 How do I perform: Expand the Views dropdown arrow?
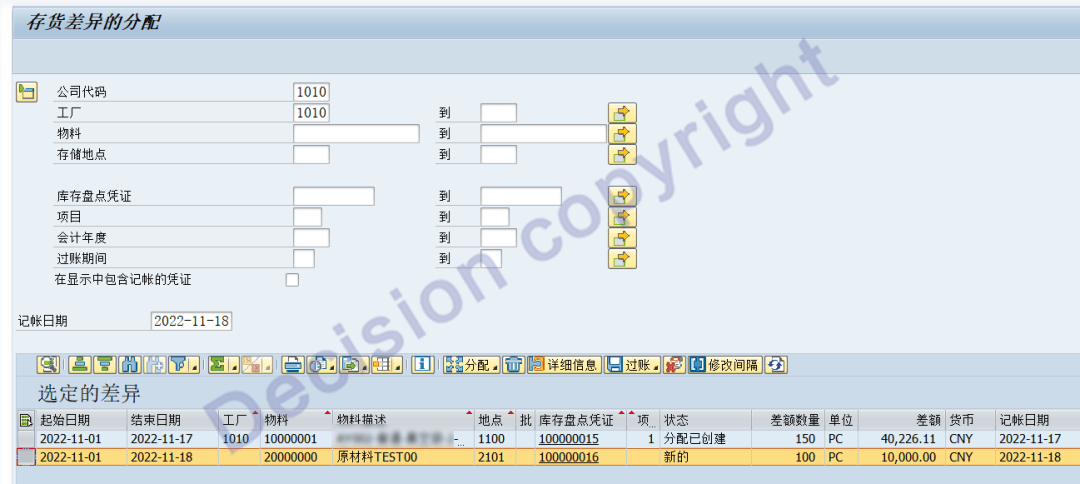(331, 366)
